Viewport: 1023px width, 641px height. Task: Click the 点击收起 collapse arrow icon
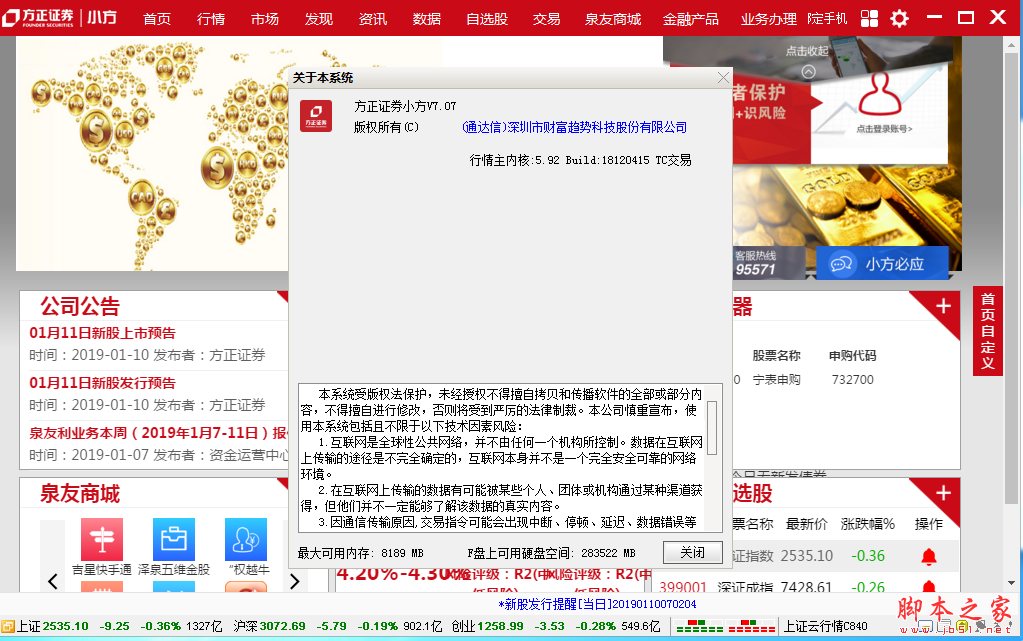[x=808, y=71]
